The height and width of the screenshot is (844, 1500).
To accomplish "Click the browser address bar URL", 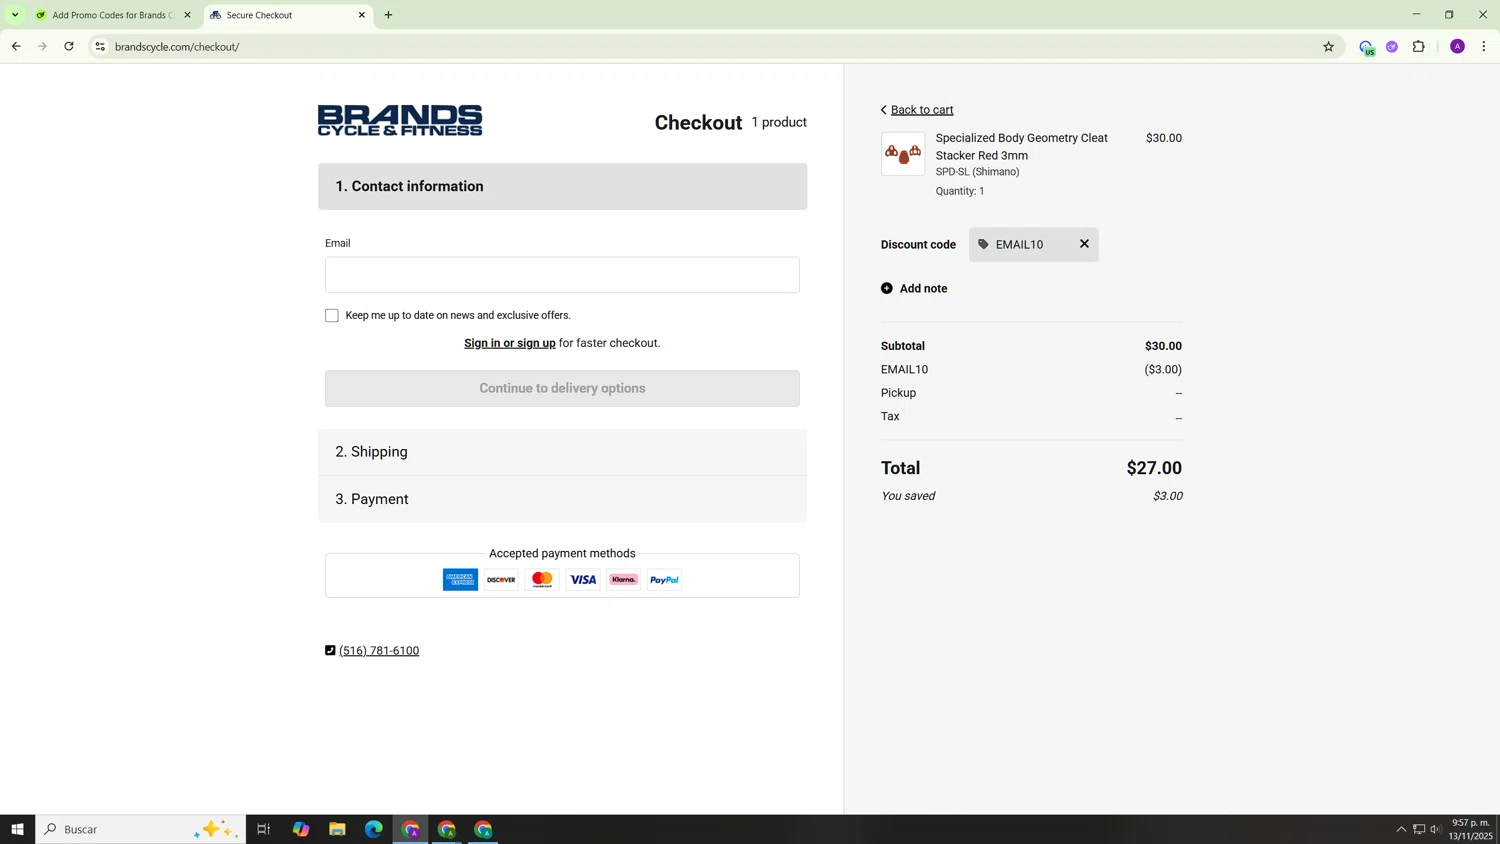I will point(177,47).
